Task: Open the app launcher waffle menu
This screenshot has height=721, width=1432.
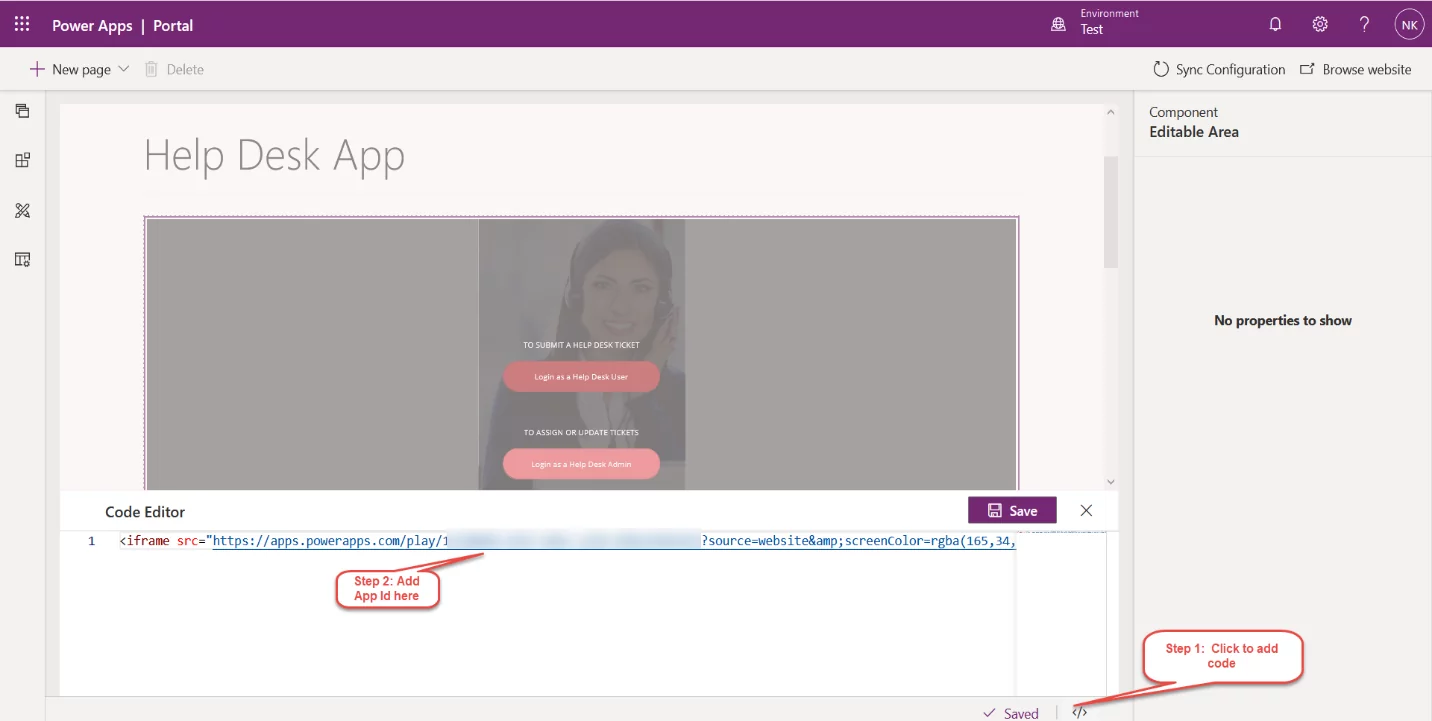Action: click(22, 24)
